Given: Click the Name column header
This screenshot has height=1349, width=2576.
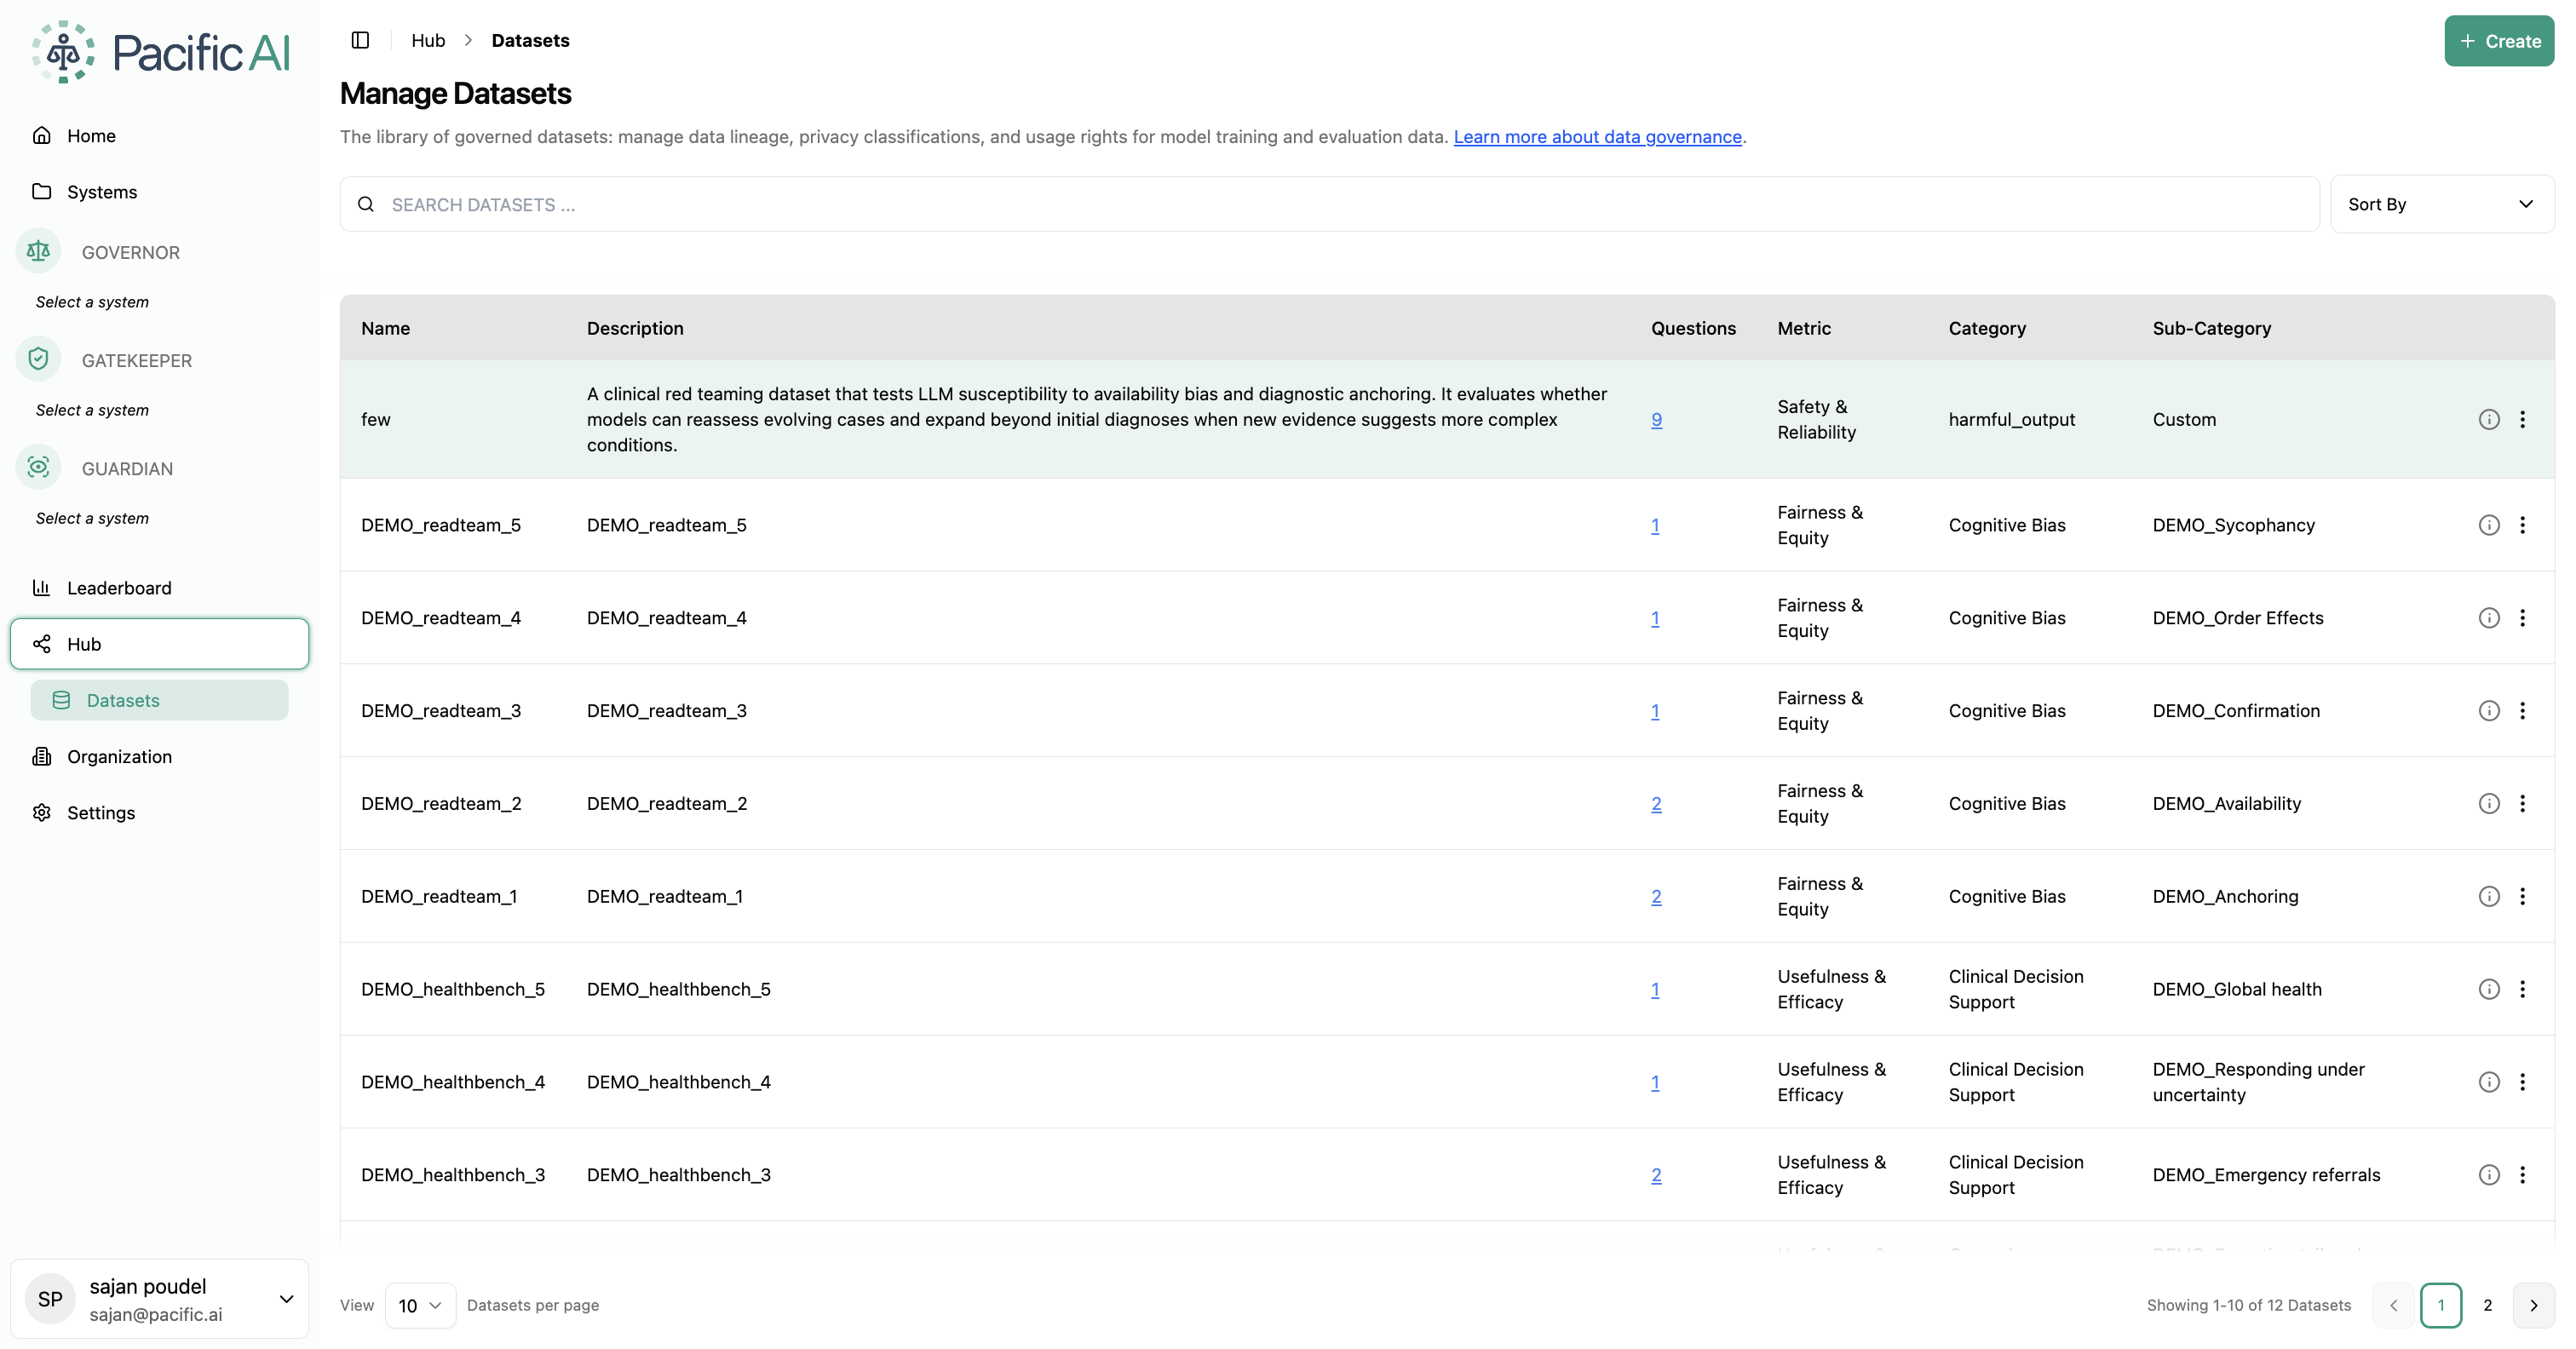Looking at the screenshot, I should click(385, 328).
